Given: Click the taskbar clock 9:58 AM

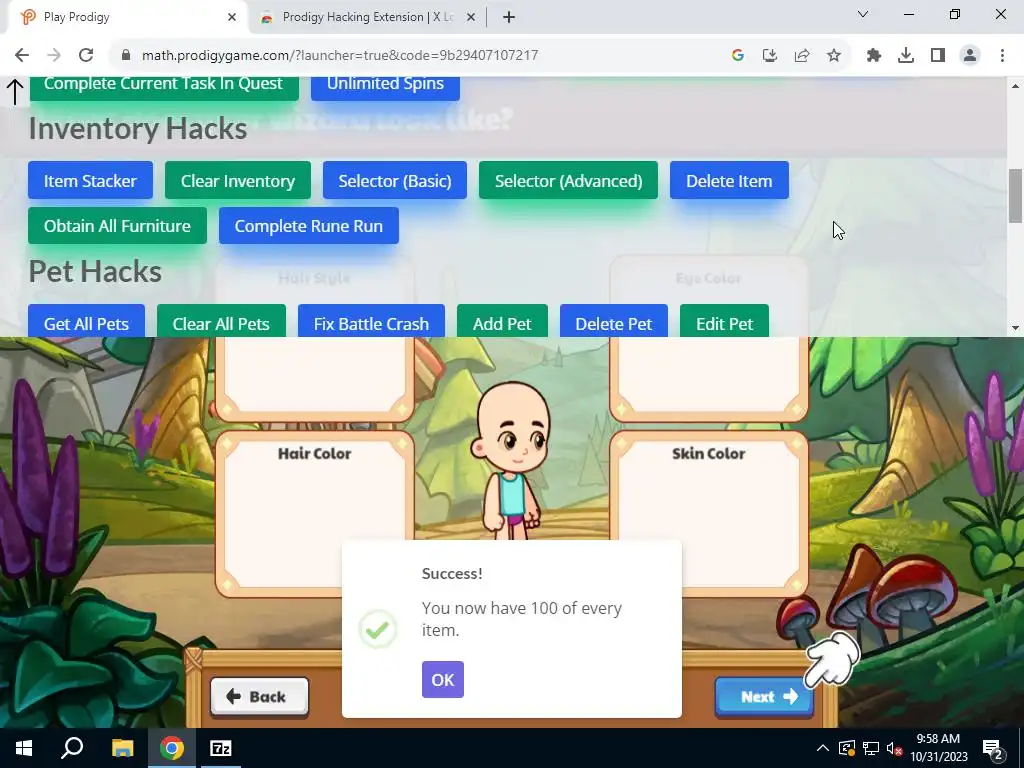Looking at the screenshot, I should [x=938, y=748].
